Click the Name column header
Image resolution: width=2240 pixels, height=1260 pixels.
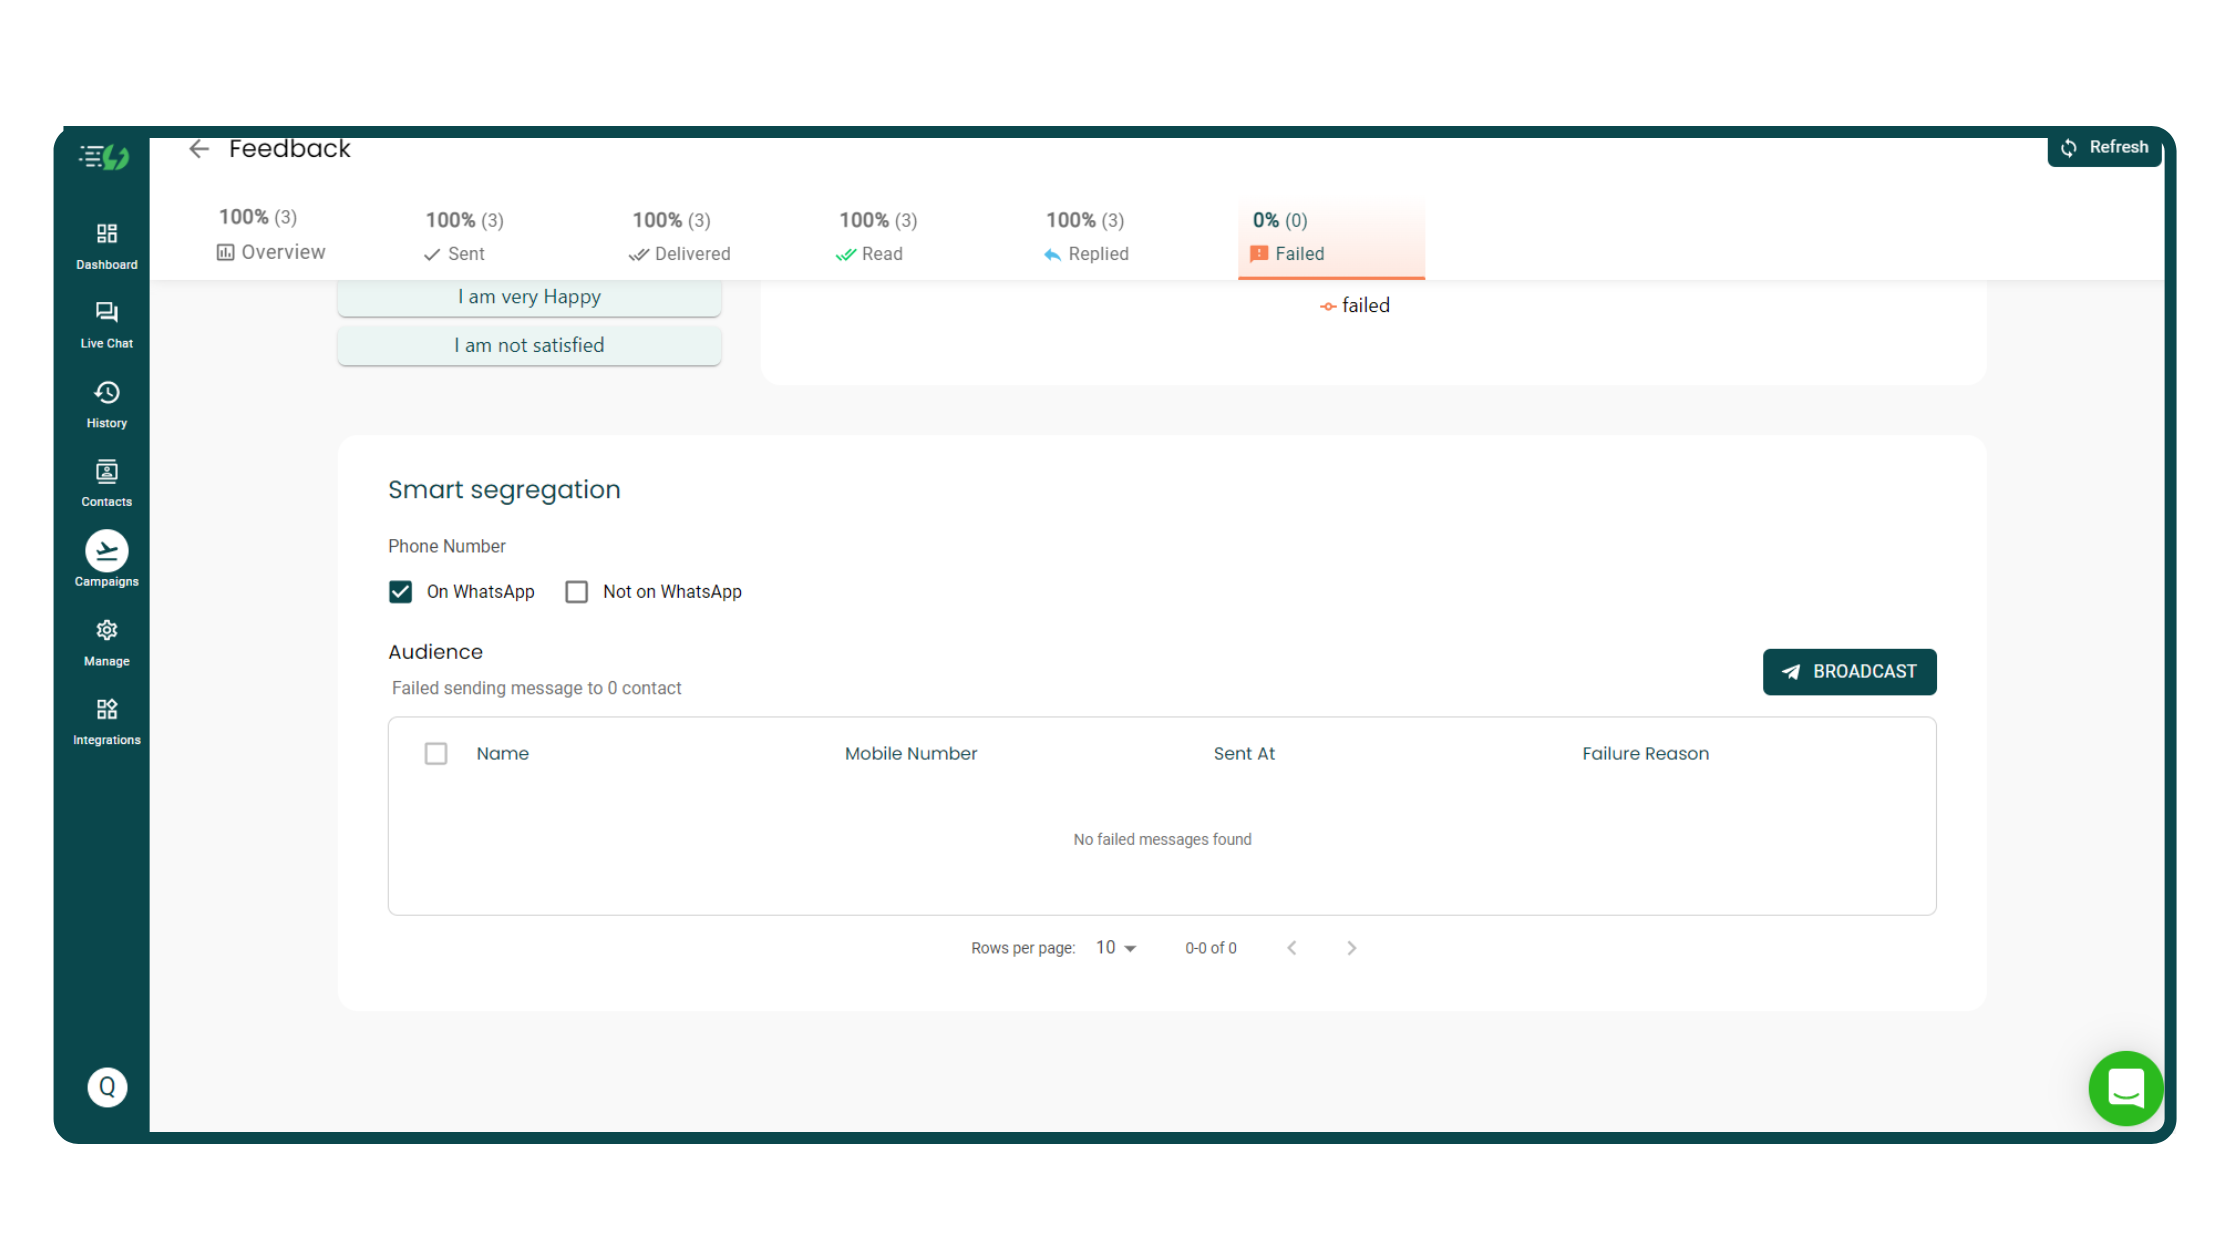click(x=503, y=754)
